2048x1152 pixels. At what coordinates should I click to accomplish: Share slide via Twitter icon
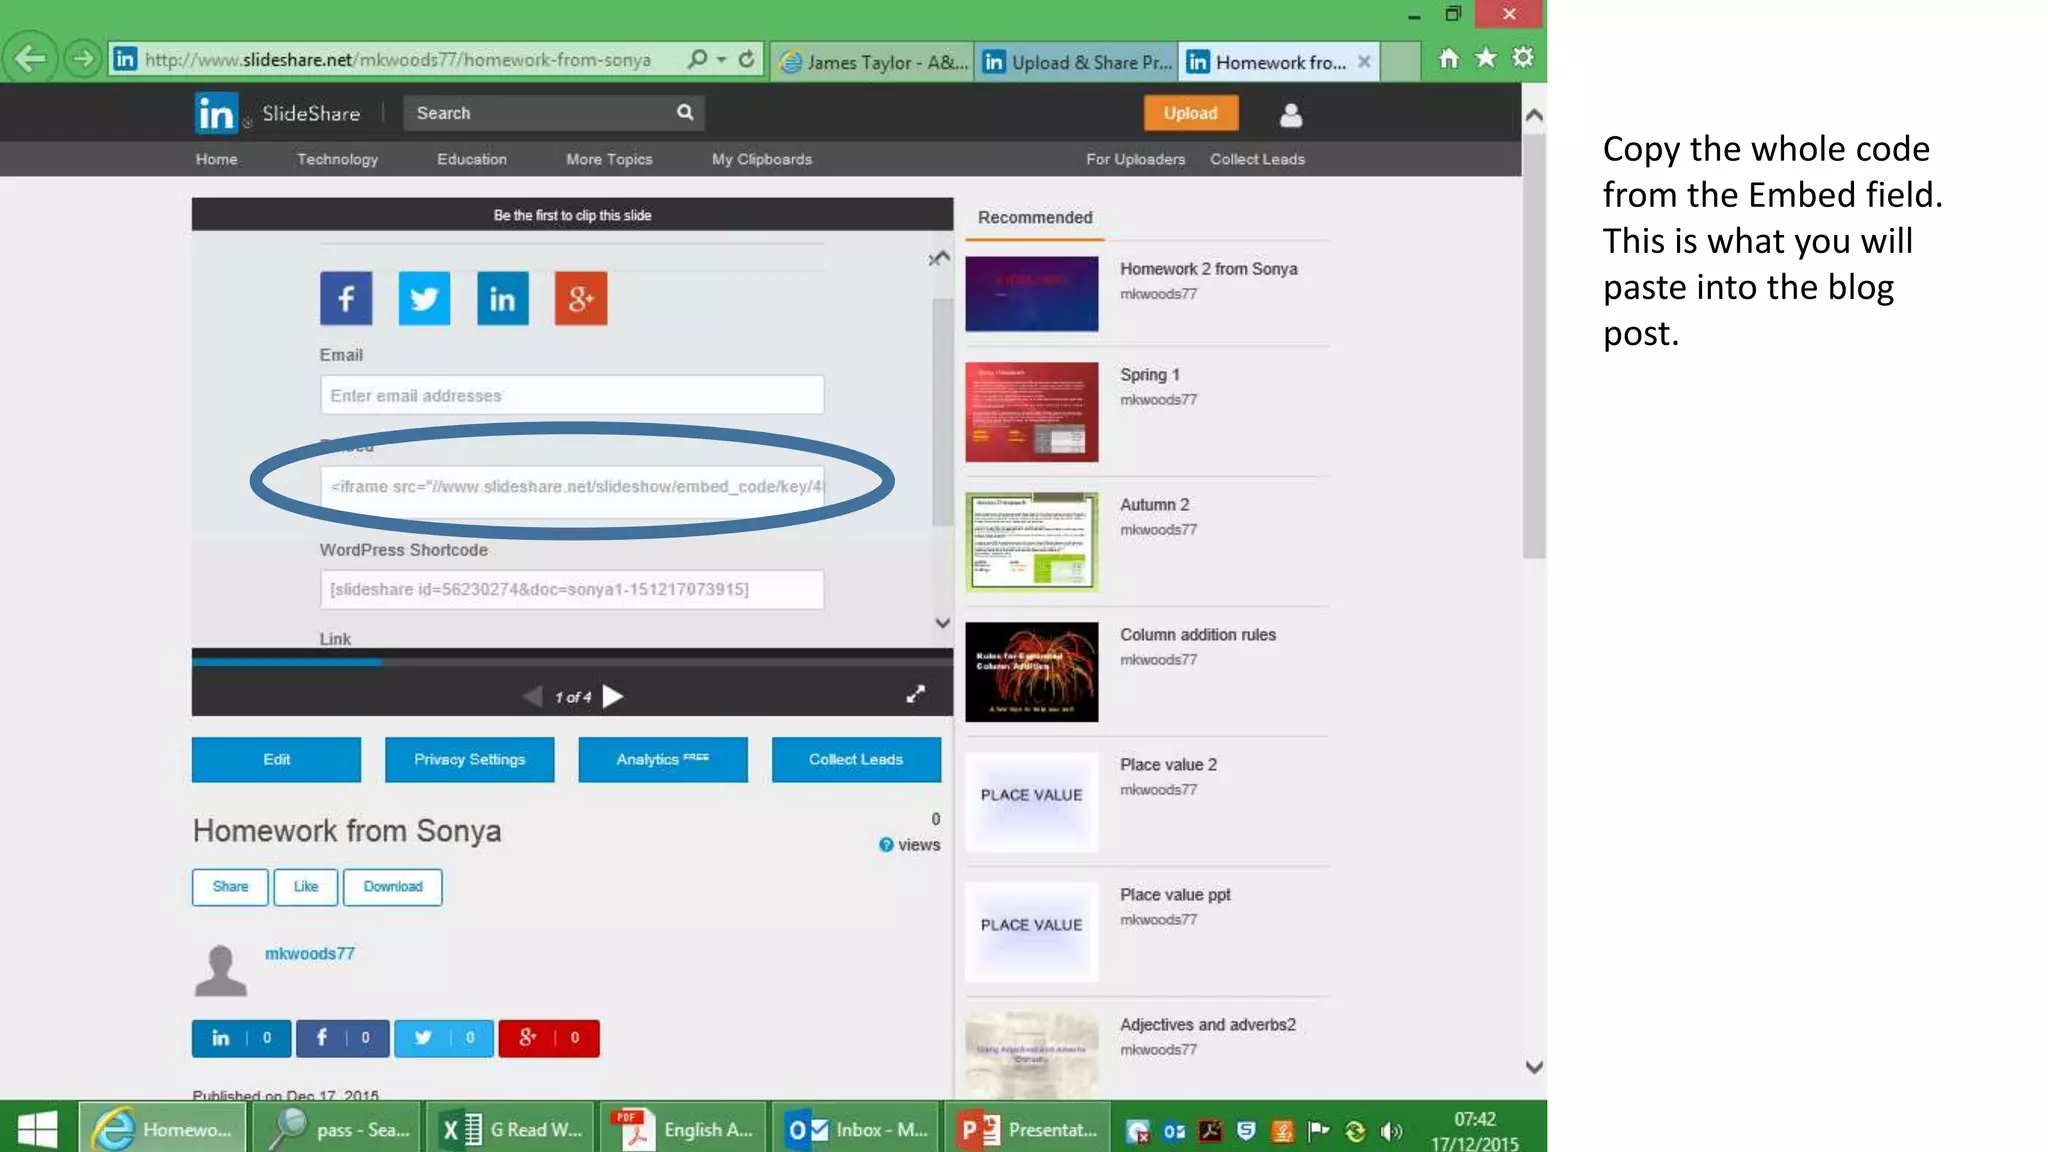point(424,298)
